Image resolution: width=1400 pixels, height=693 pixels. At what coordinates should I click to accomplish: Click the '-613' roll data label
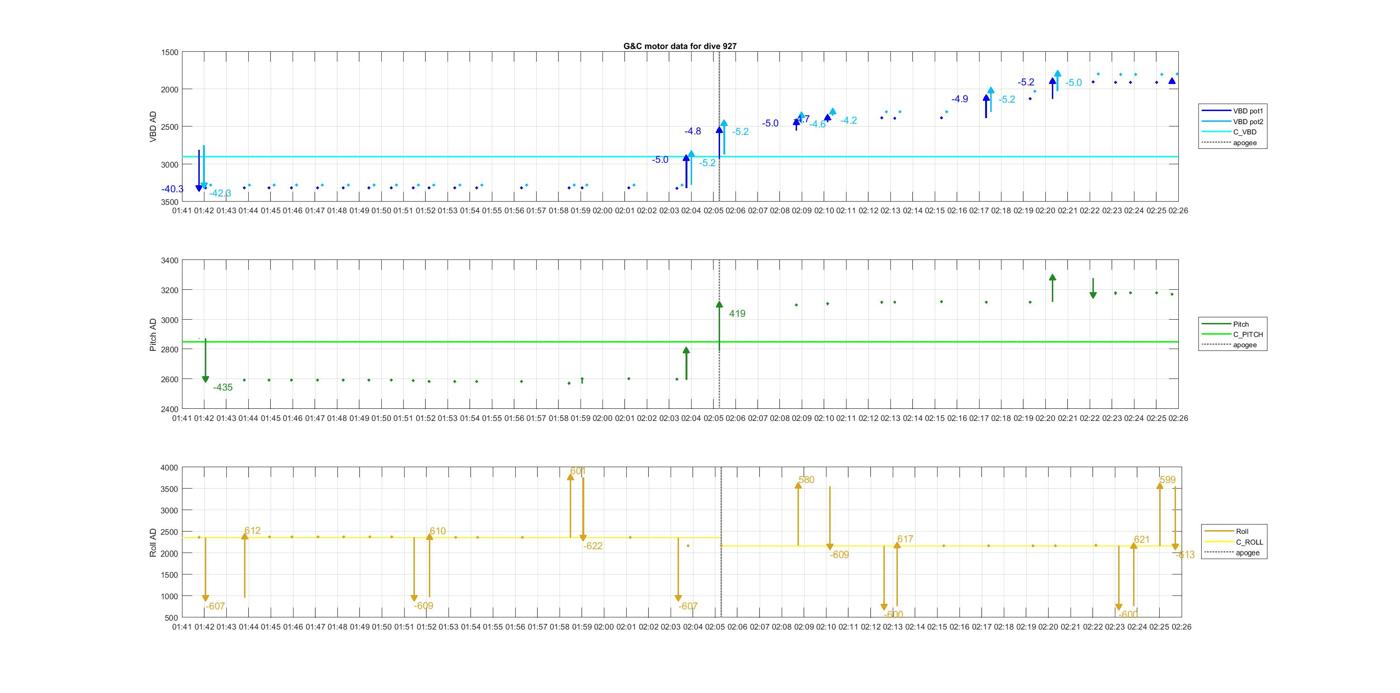1186,554
